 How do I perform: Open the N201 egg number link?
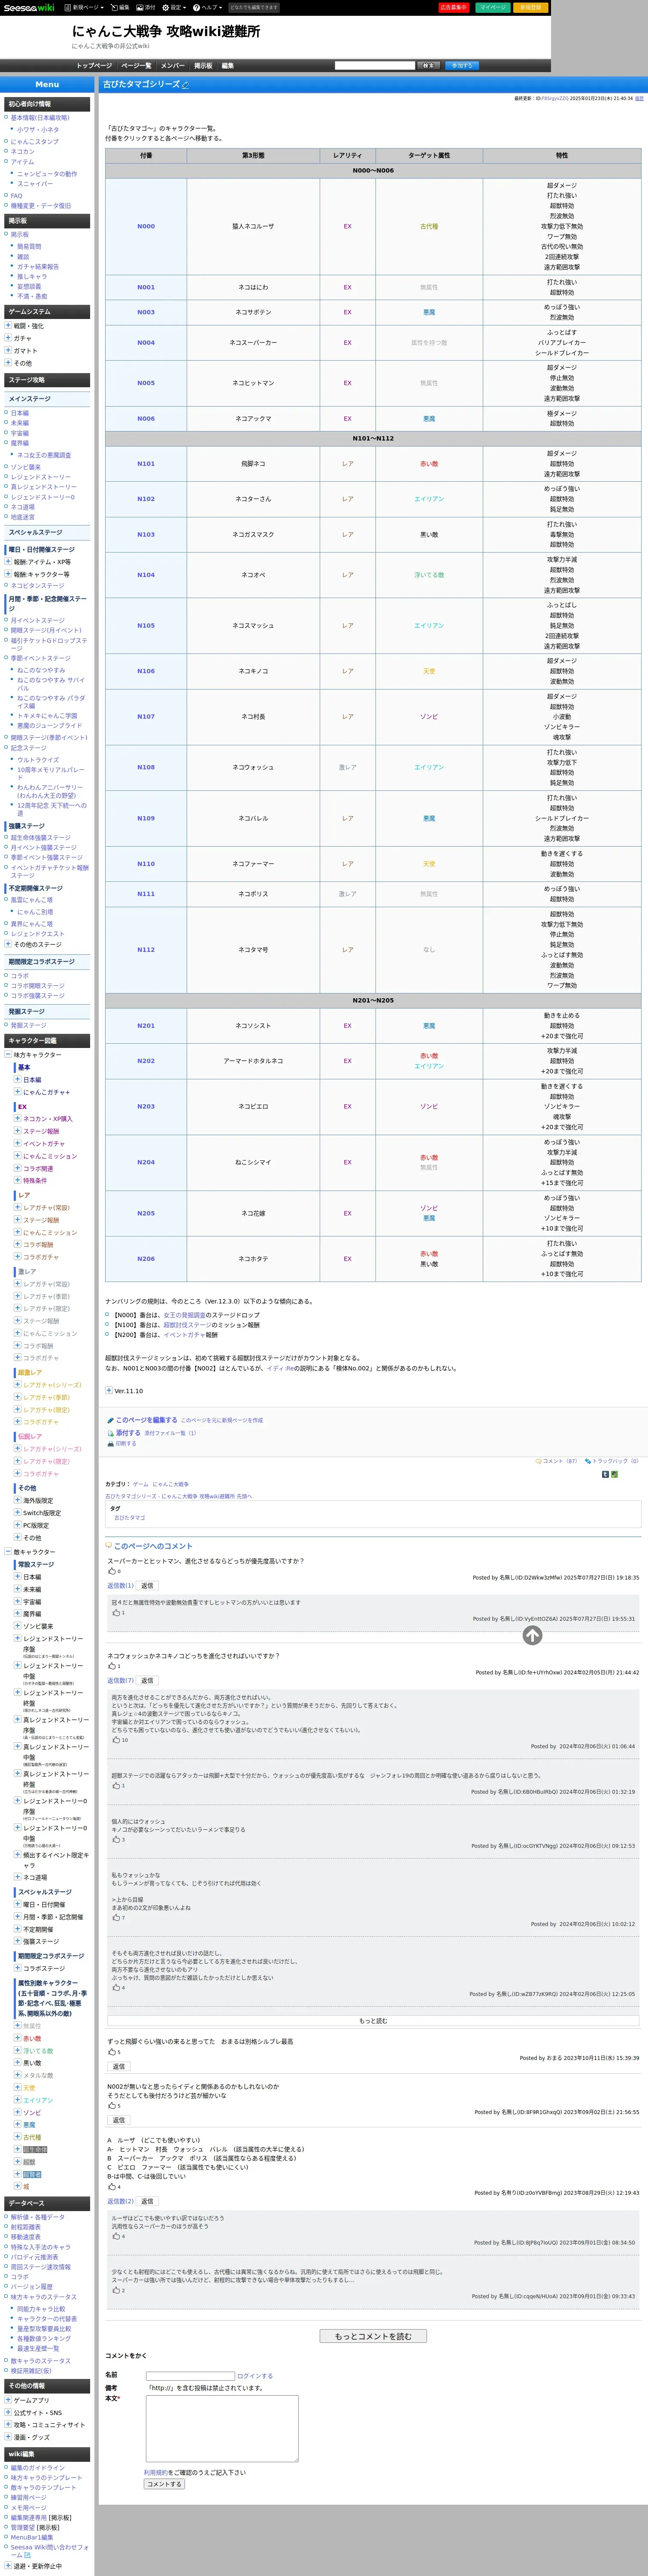[x=146, y=1026]
